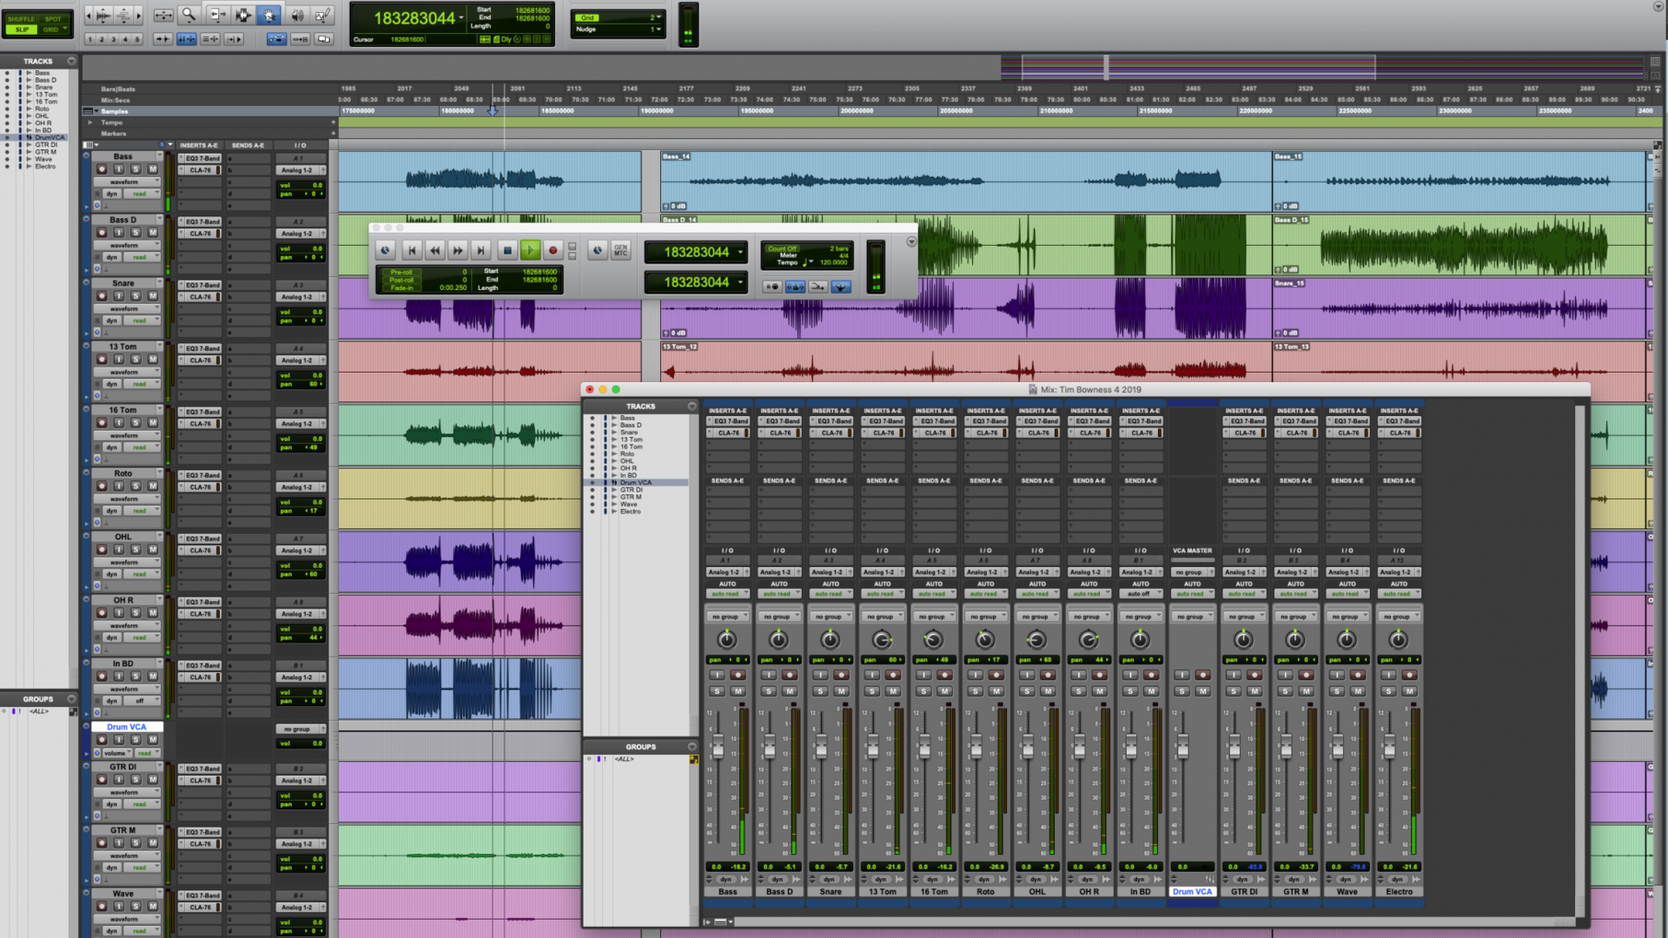
Task: Solo the Bass channel in Mix window
Action: [x=717, y=691]
